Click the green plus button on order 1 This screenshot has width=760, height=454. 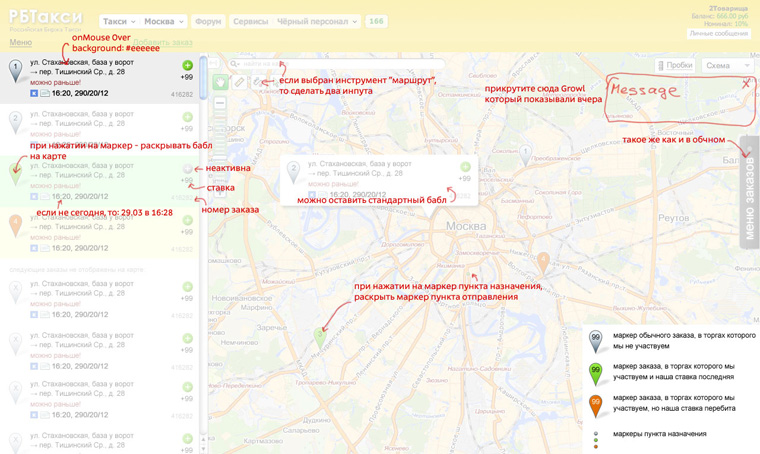187,65
